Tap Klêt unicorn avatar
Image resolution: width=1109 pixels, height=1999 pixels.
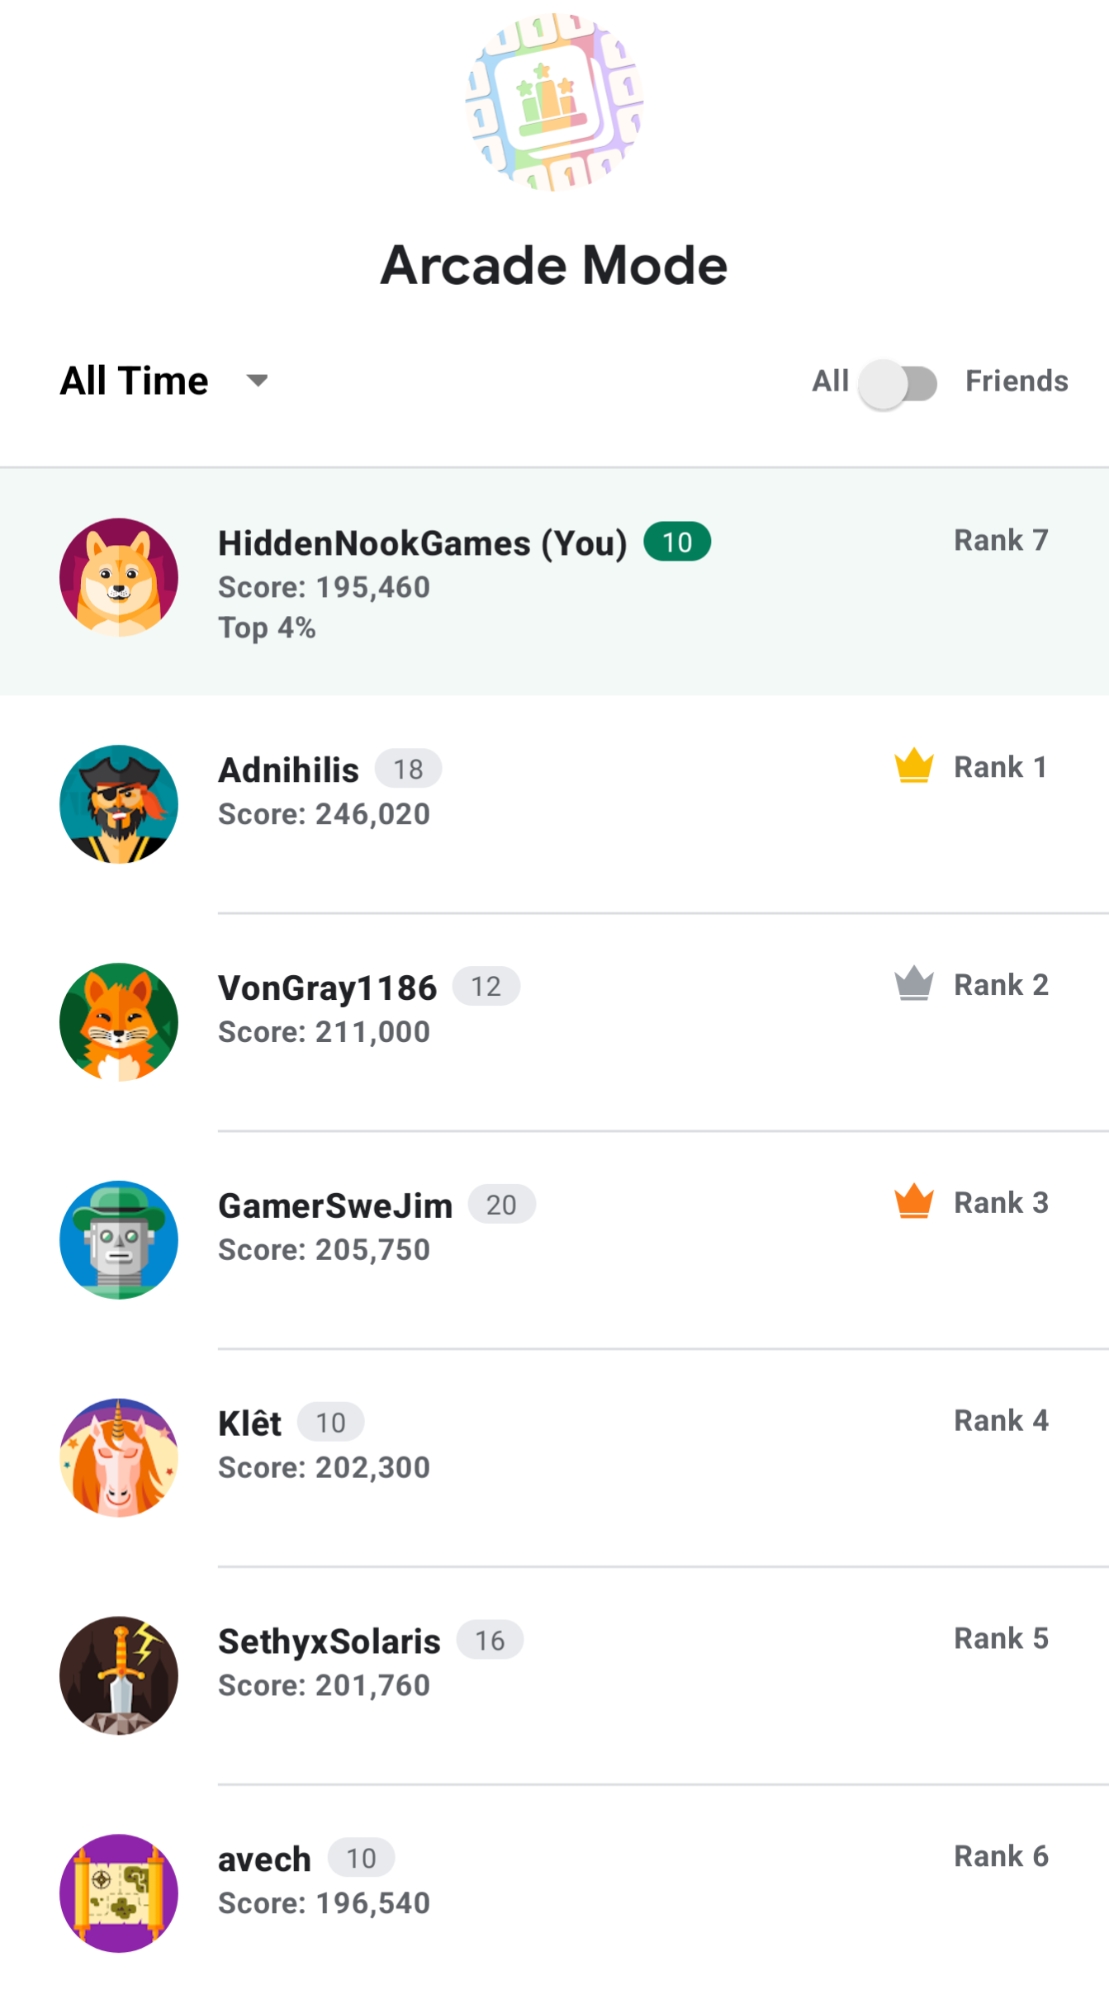(119, 1458)
